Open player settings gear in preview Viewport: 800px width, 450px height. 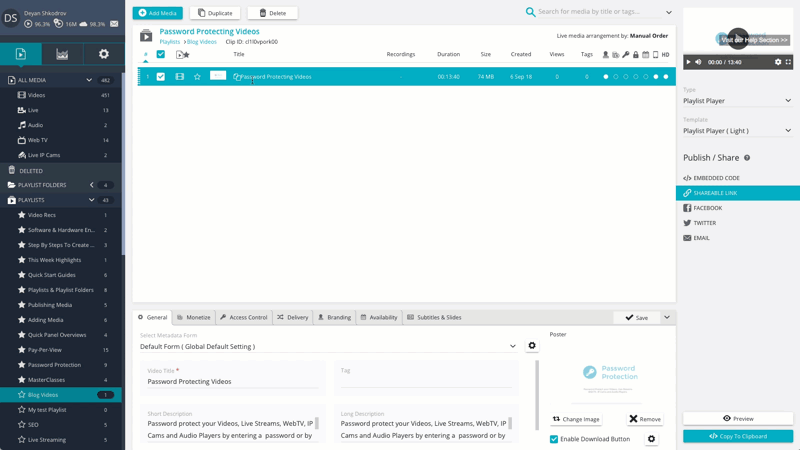point(778,62)
